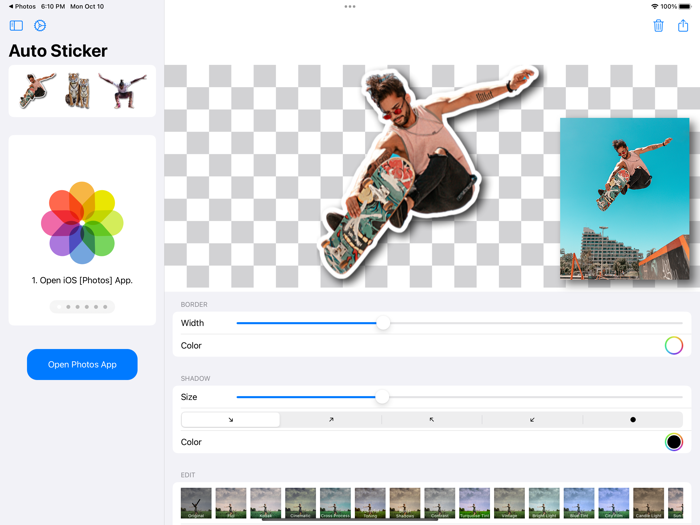Apply the Blue Tint filter thumbnail

pos(579,503)
